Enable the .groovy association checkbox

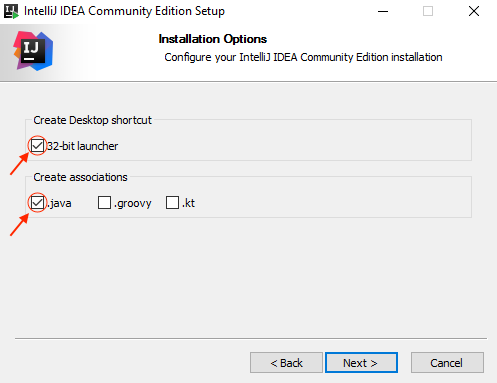click(104, 203)
